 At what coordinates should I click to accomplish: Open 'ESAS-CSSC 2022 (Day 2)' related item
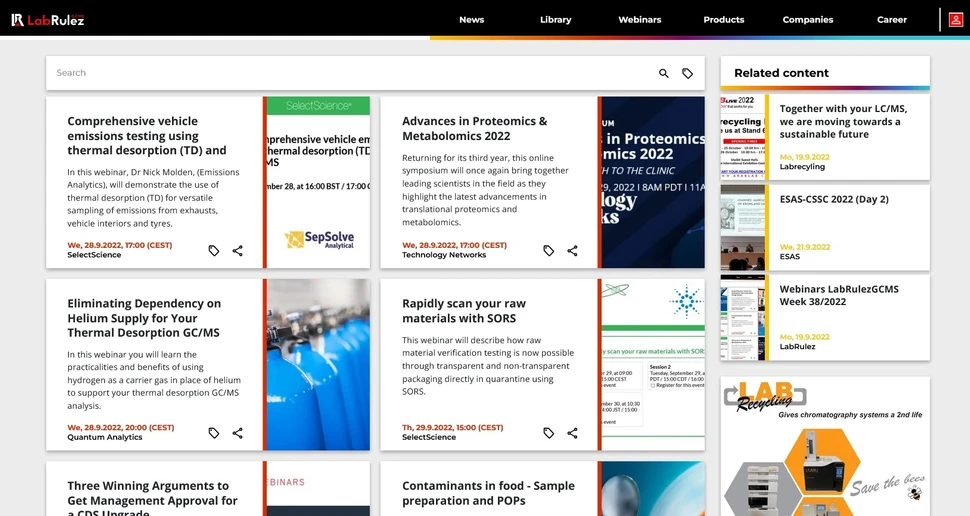pos(834,199)
